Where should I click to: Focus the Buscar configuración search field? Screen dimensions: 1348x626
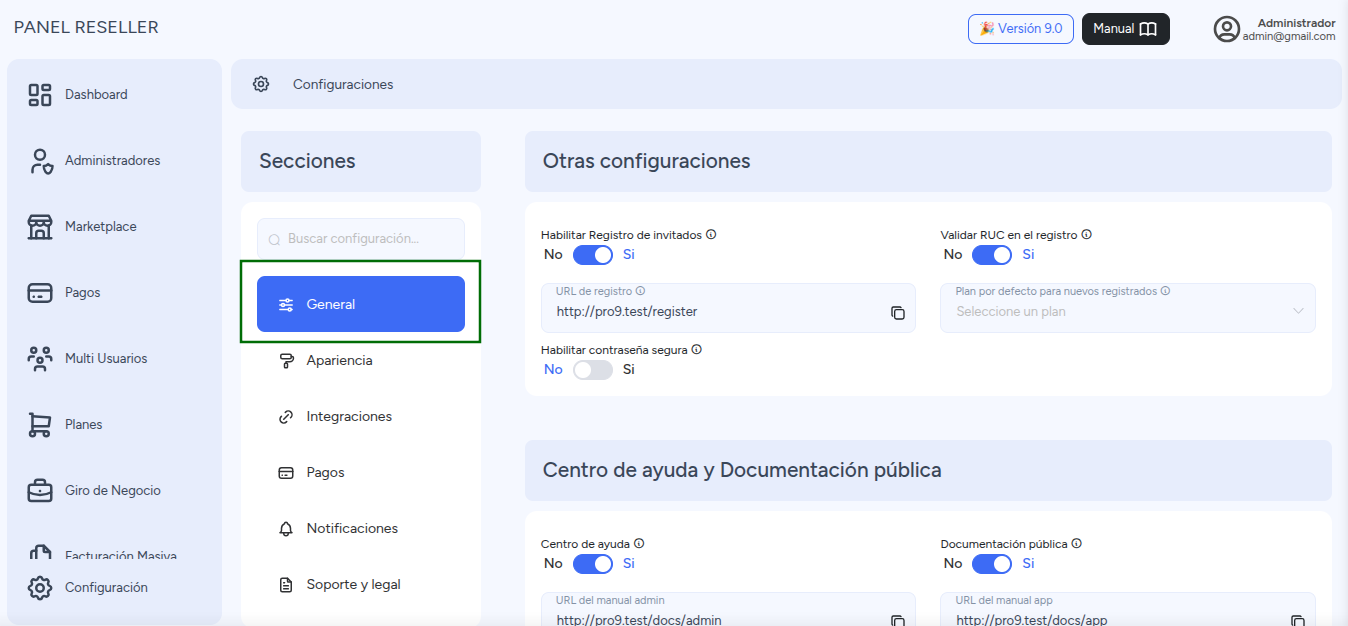pyautogui.click(x=361, y=239)
